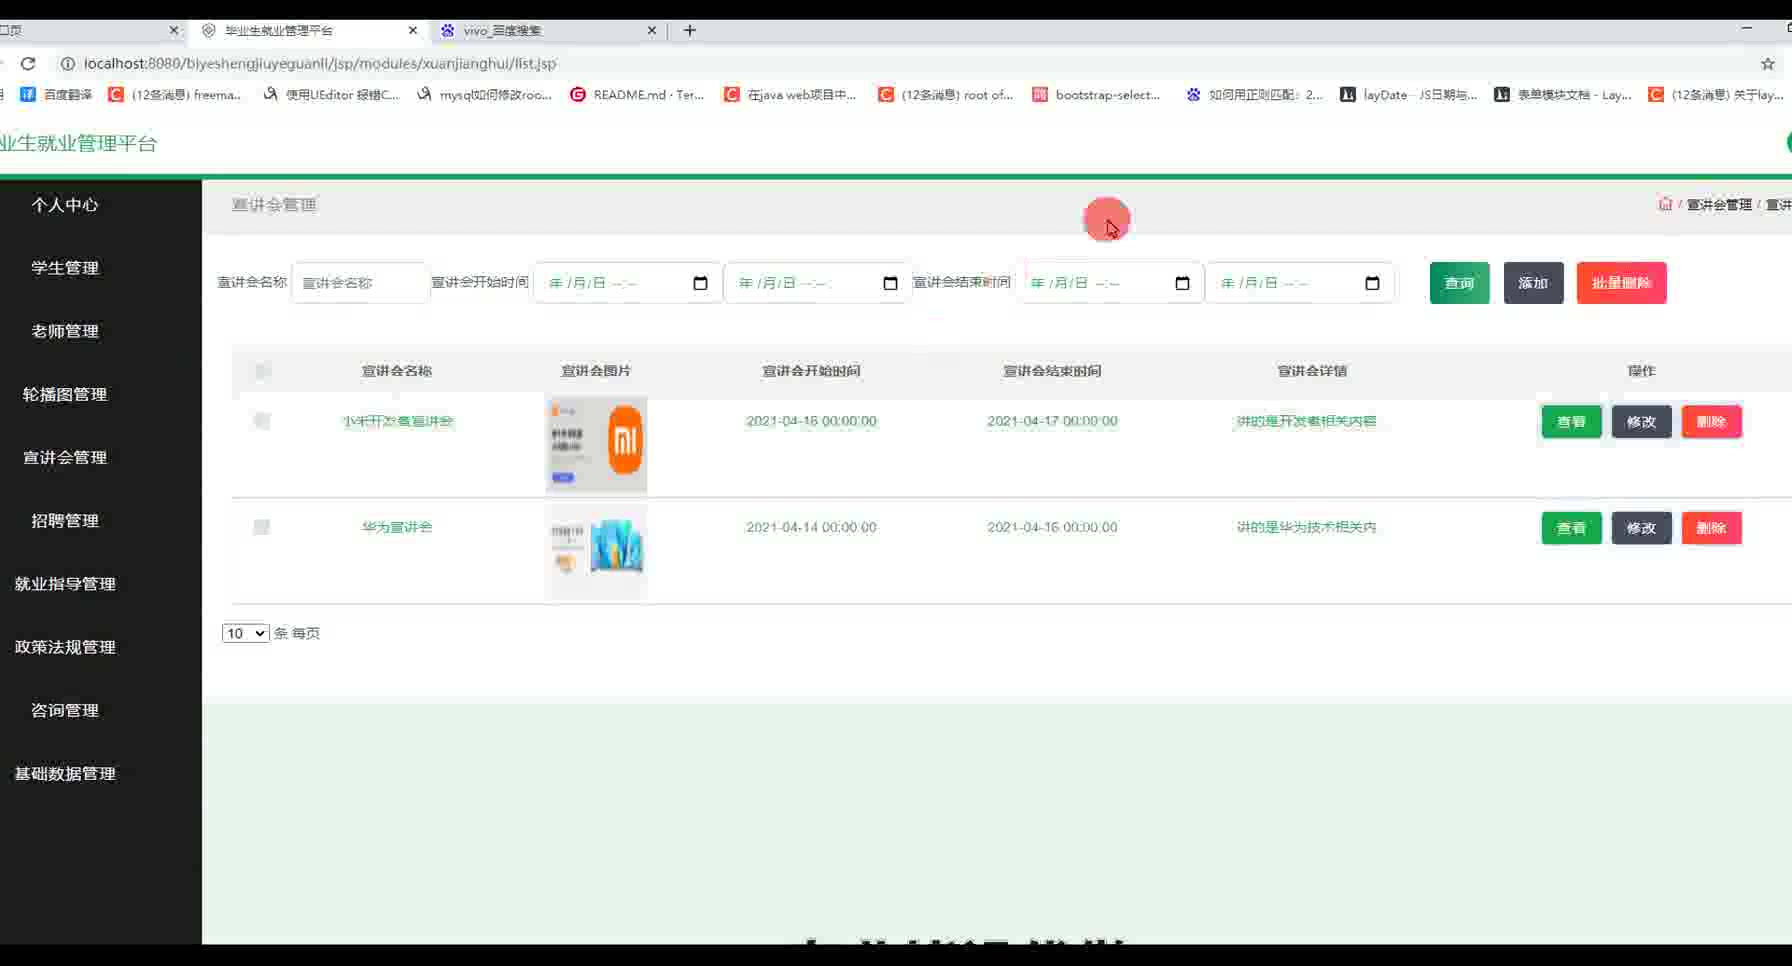
Task: Open the mysql如何修改roo... bookmark
Action: 485,95
